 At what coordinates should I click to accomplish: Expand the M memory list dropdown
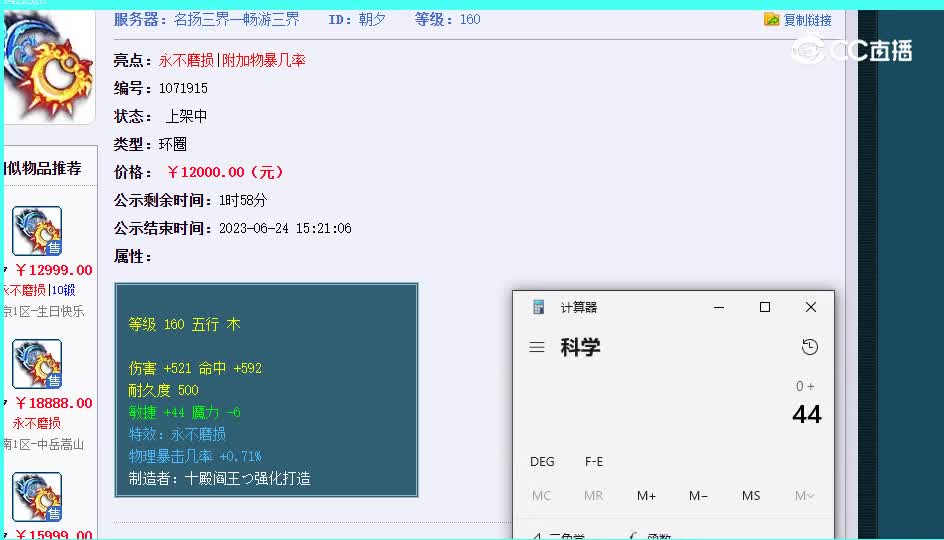click(x=804, y=495)
